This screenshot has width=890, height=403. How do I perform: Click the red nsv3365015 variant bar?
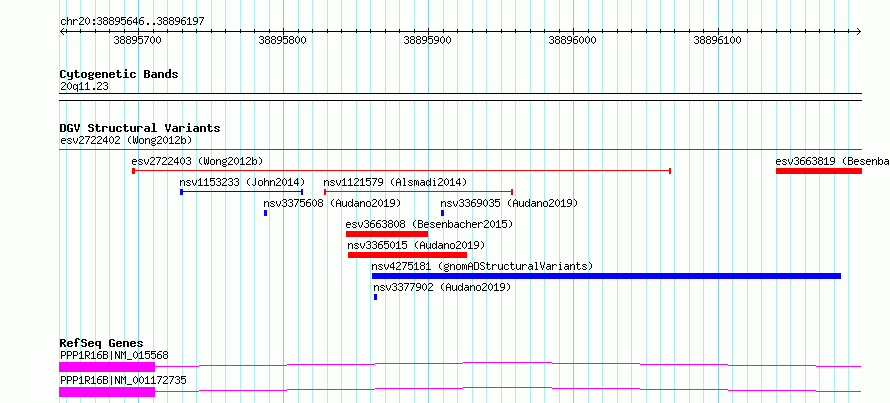407,255
